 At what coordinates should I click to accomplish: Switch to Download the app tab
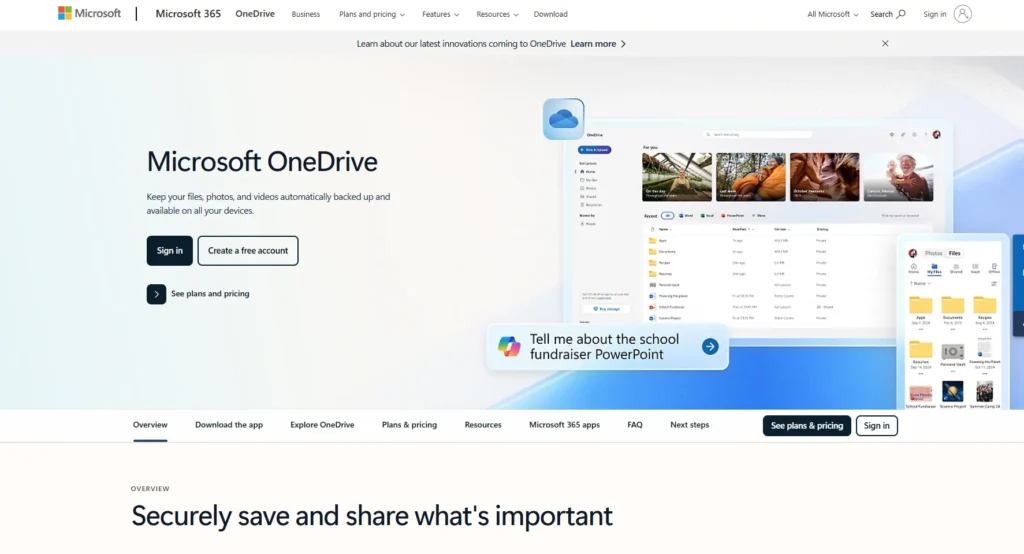pos(229,425)
